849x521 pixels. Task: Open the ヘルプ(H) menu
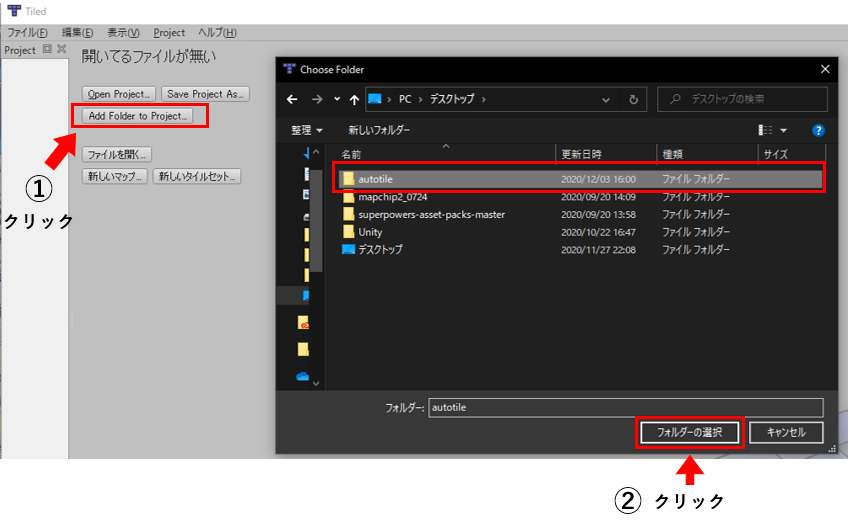217,32
